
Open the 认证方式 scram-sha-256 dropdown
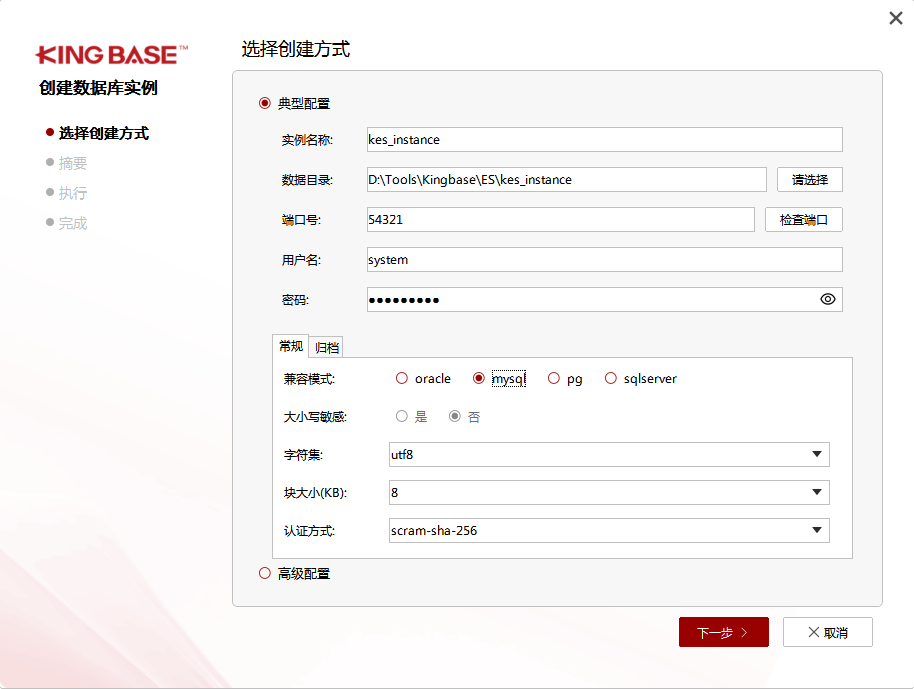coord(609,530)
